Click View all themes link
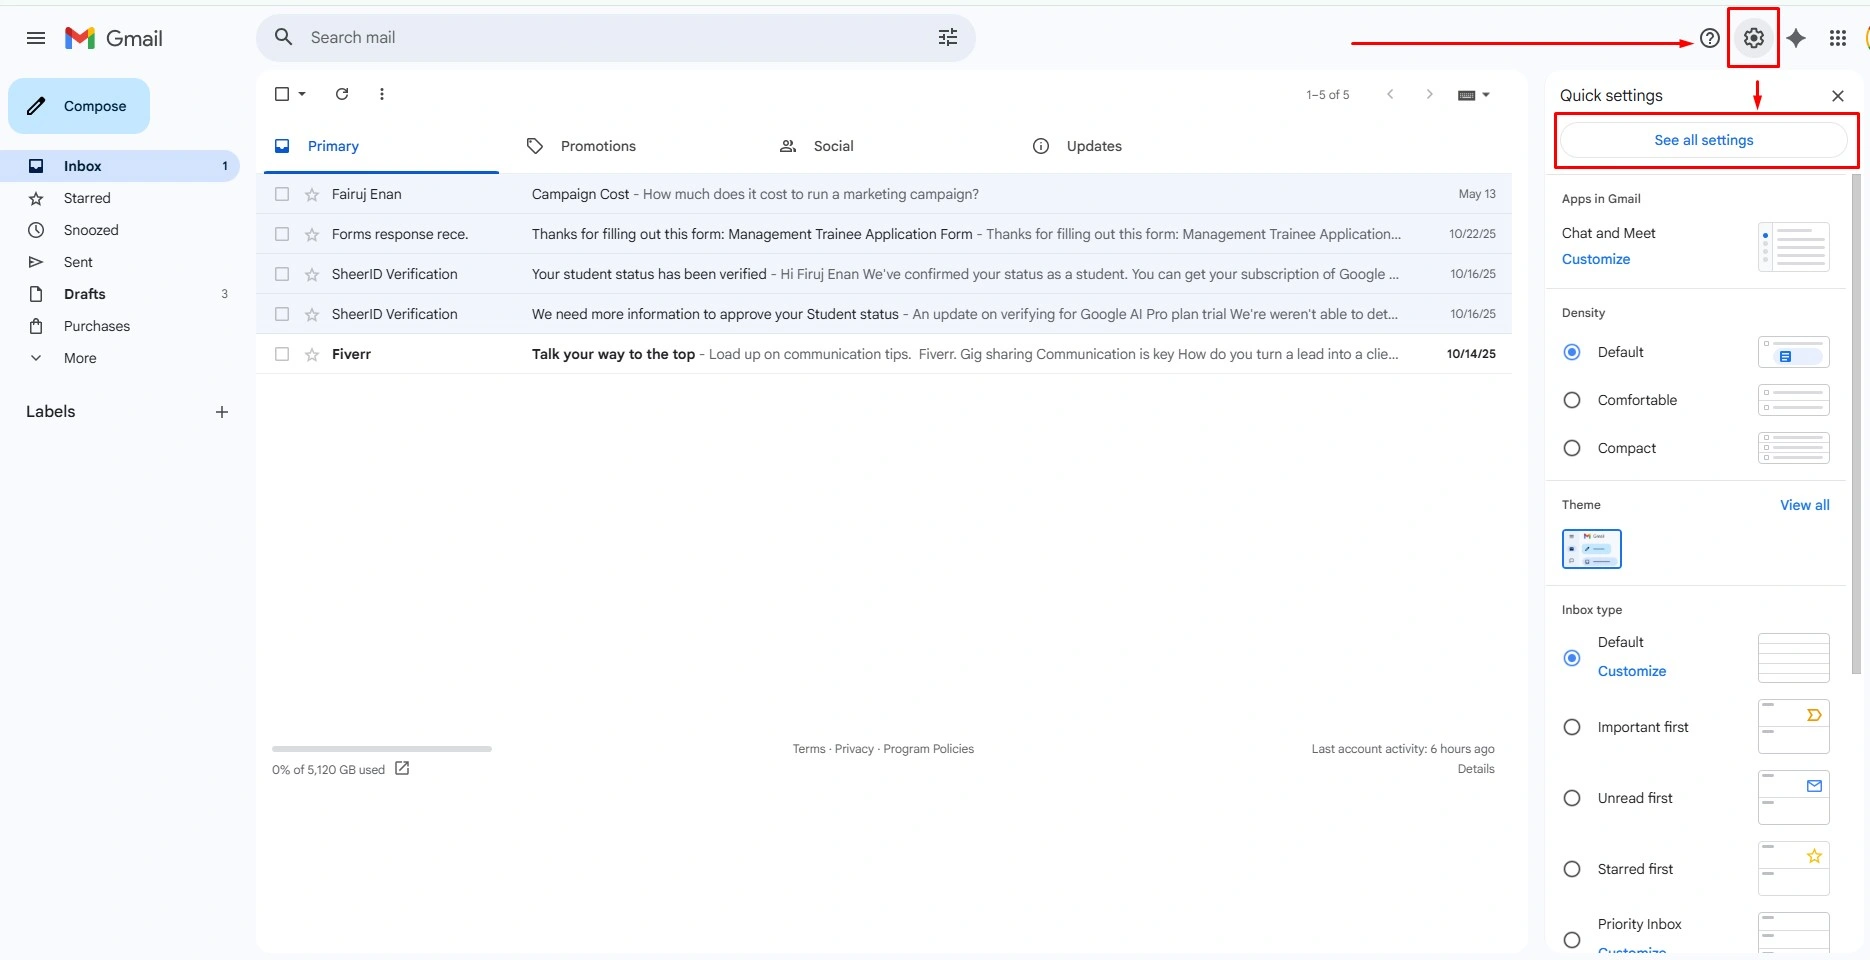 [1805, 505]
